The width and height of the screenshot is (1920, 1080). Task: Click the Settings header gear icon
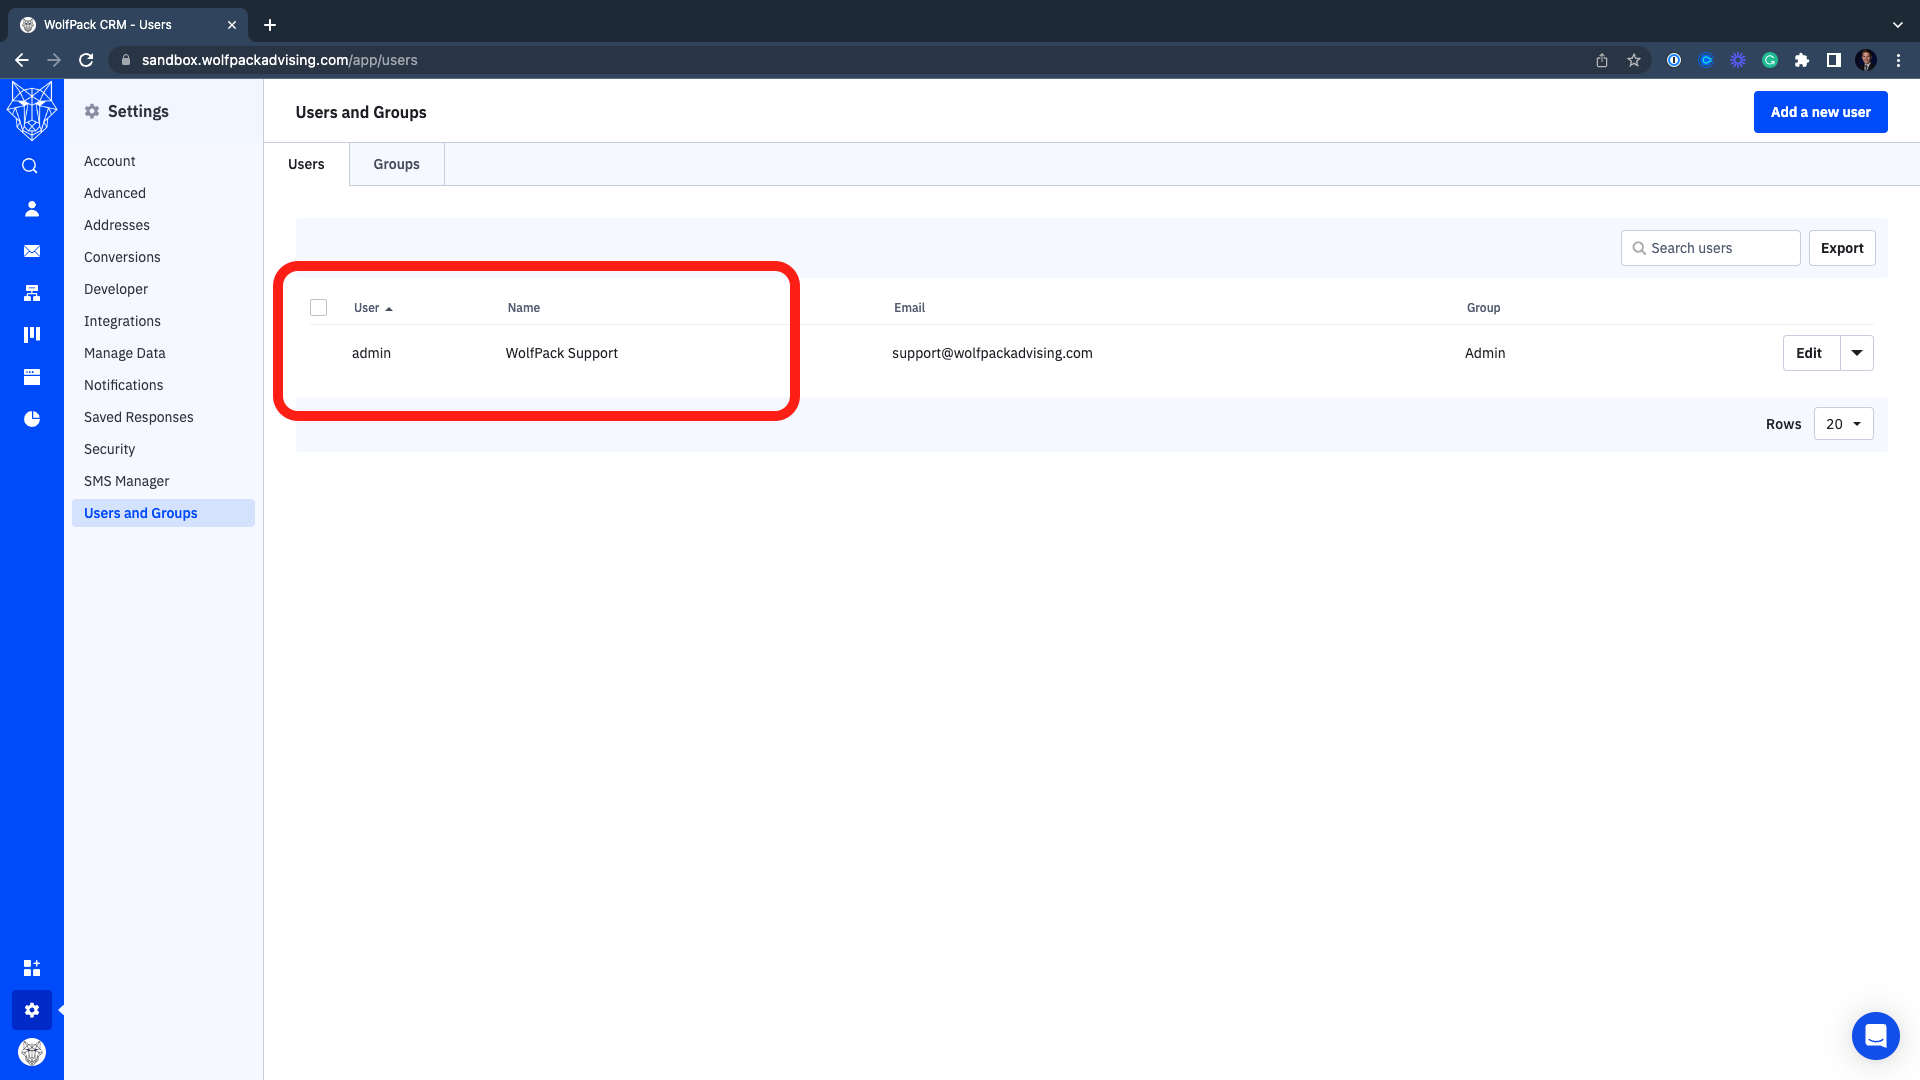tap(92, 111)
